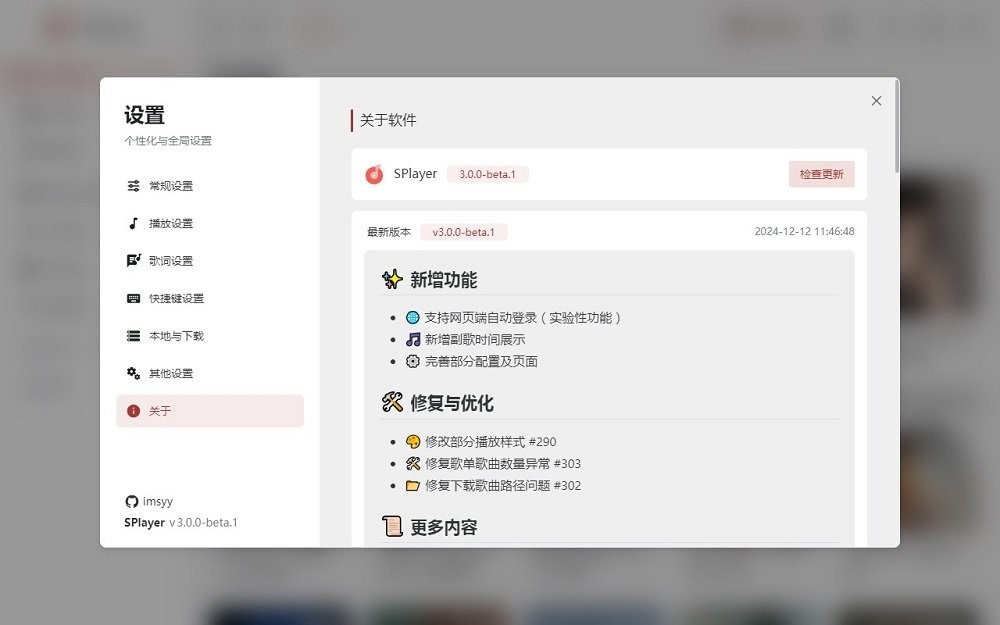Click the 3.0.0-beta.1 tag beside SPlayer
The width and height of the screenshot is (1000, 625).
487,174
